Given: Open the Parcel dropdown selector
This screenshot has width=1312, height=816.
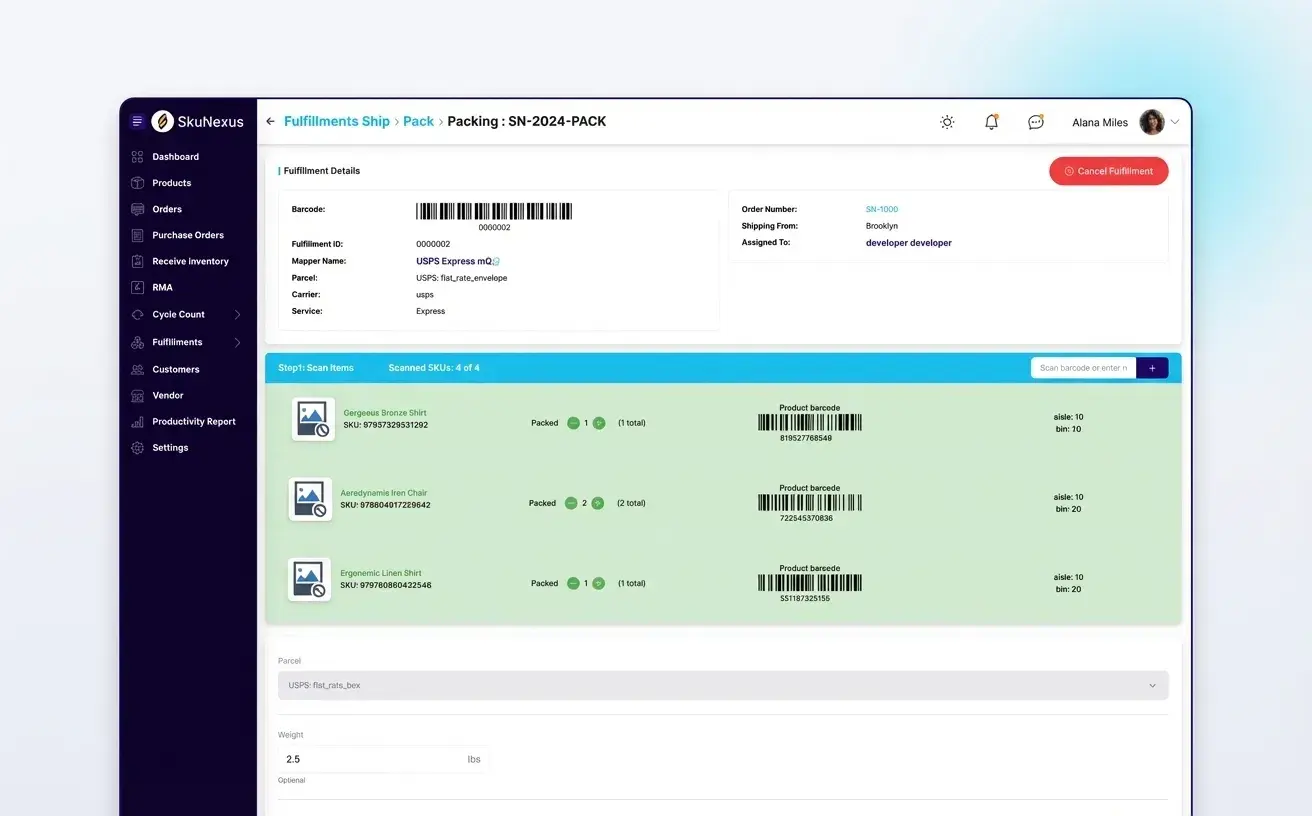Looking at the screenshot, I should pyautogui.click(x=722, y=686).
